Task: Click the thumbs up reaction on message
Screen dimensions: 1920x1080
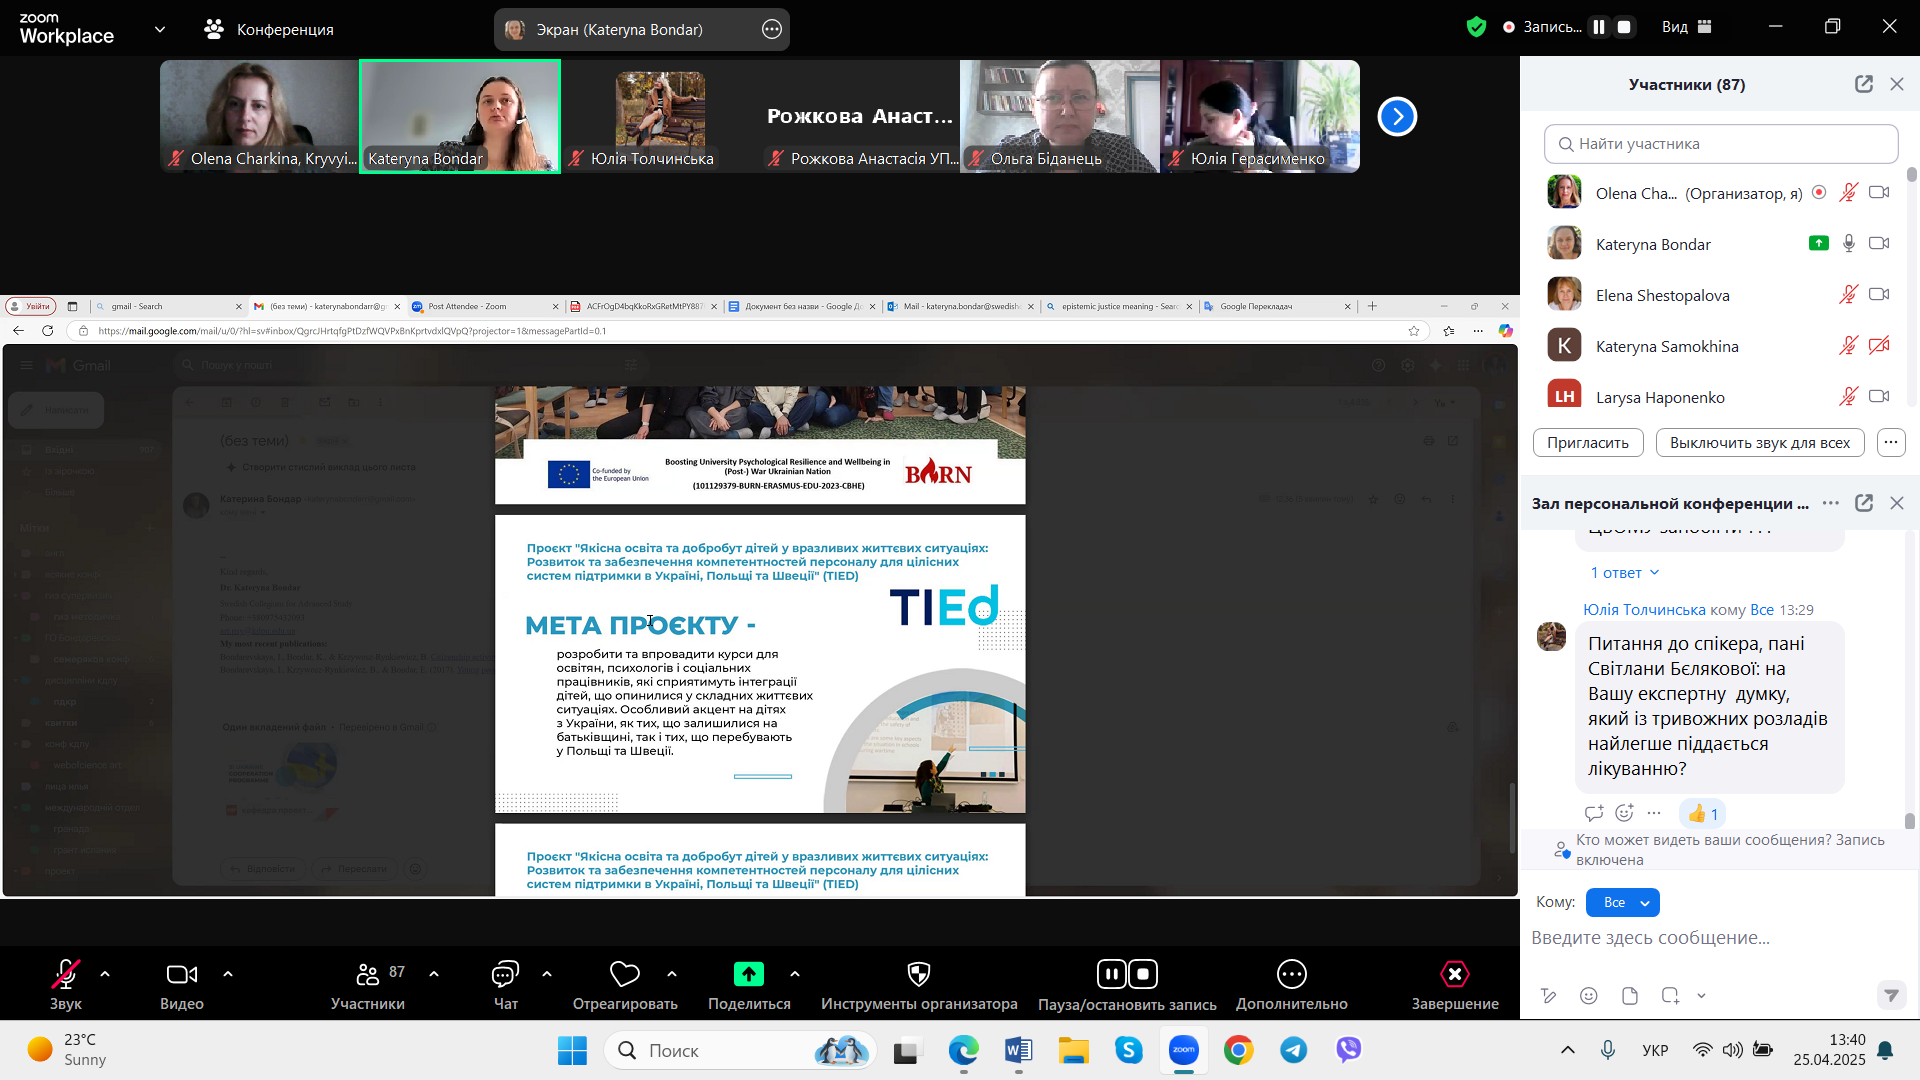Action: [x=1702, y=814]
